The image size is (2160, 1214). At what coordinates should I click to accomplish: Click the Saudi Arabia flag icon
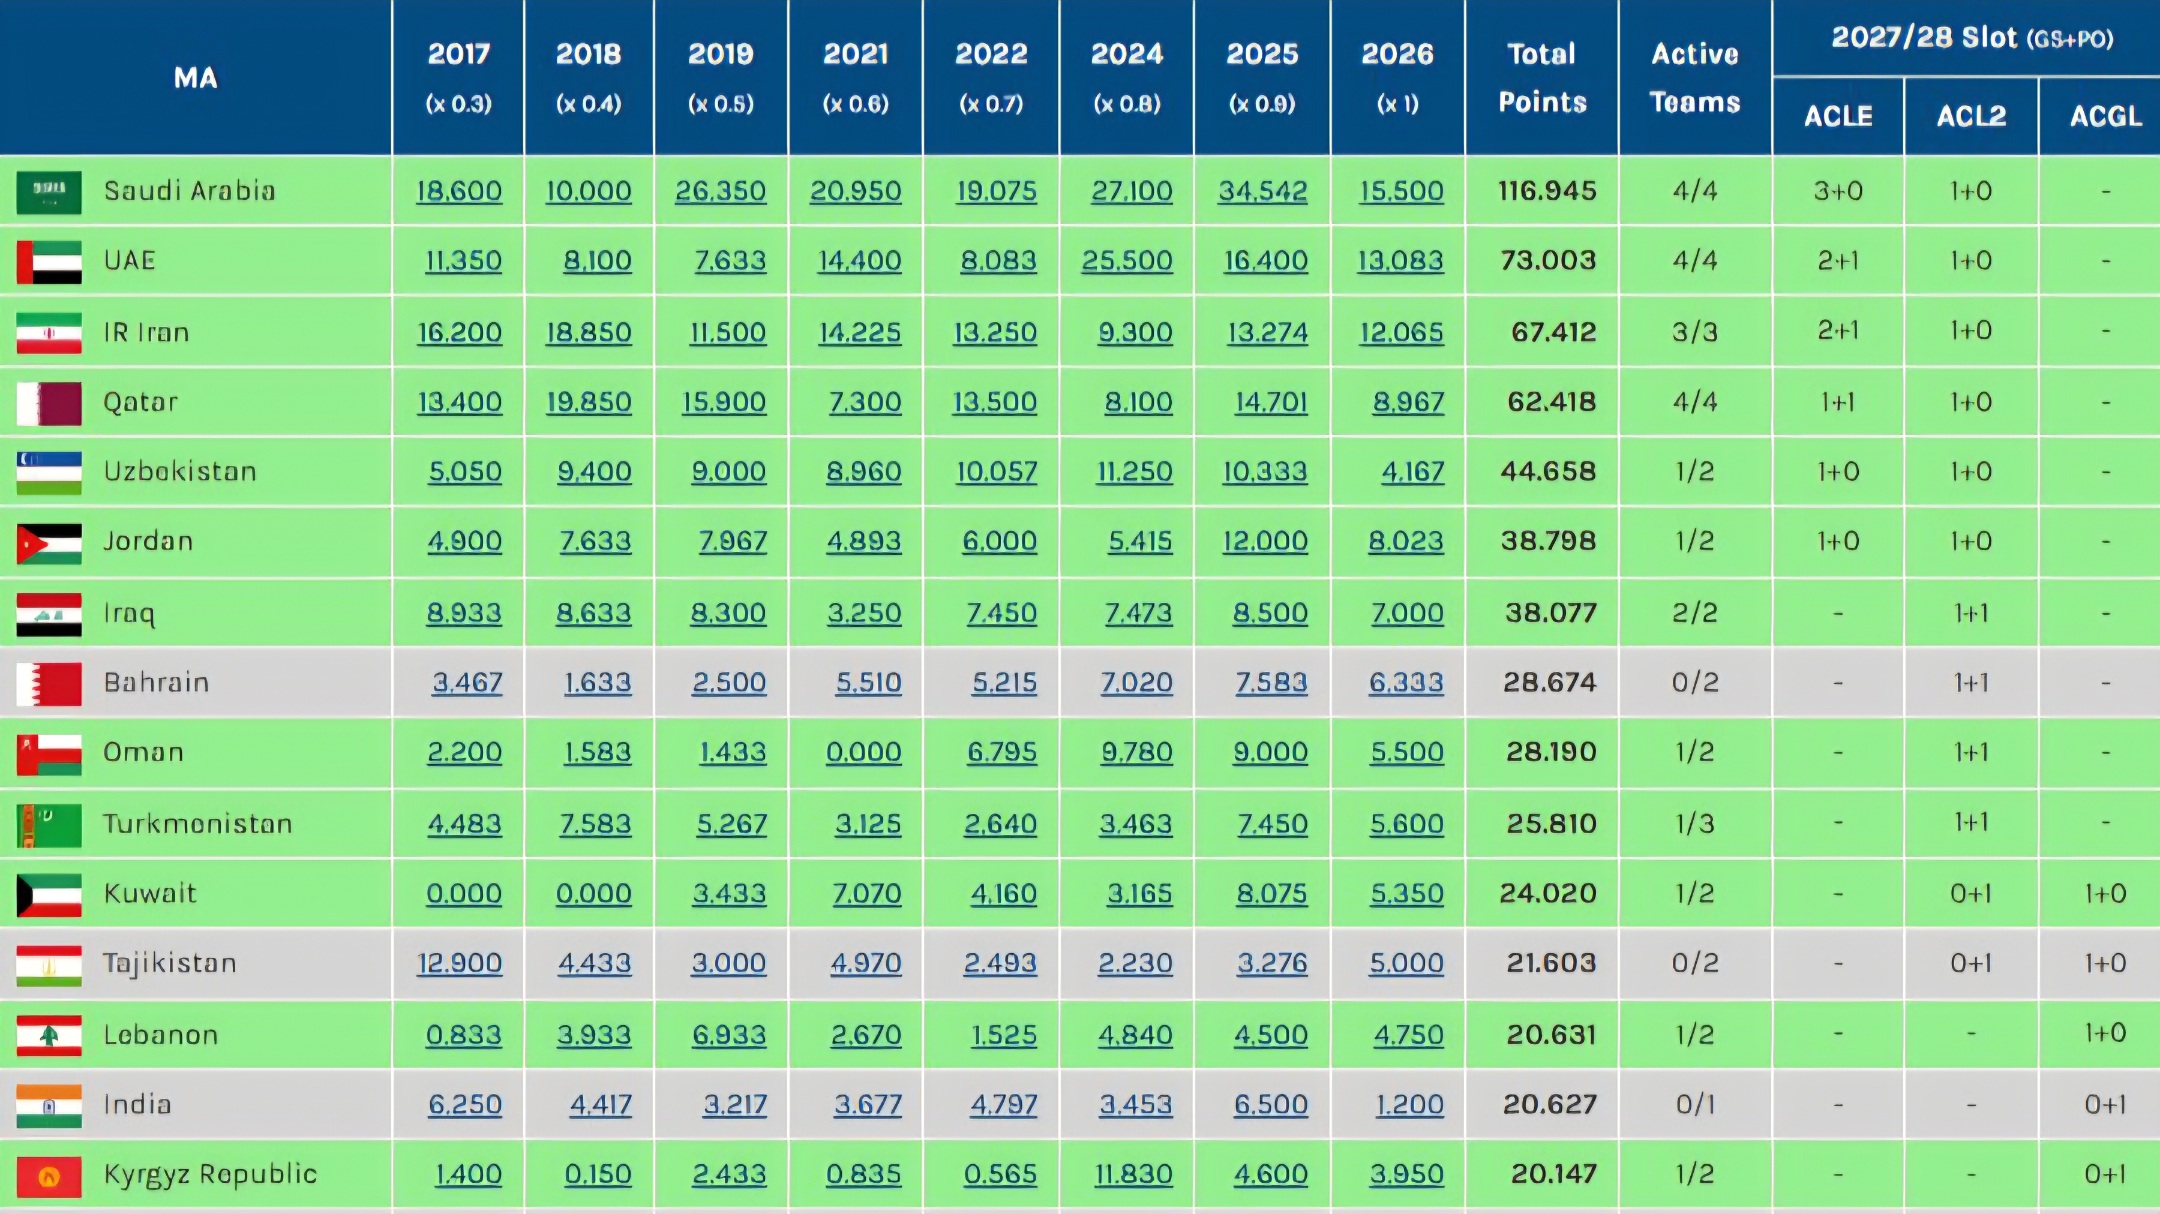(48, 192)
